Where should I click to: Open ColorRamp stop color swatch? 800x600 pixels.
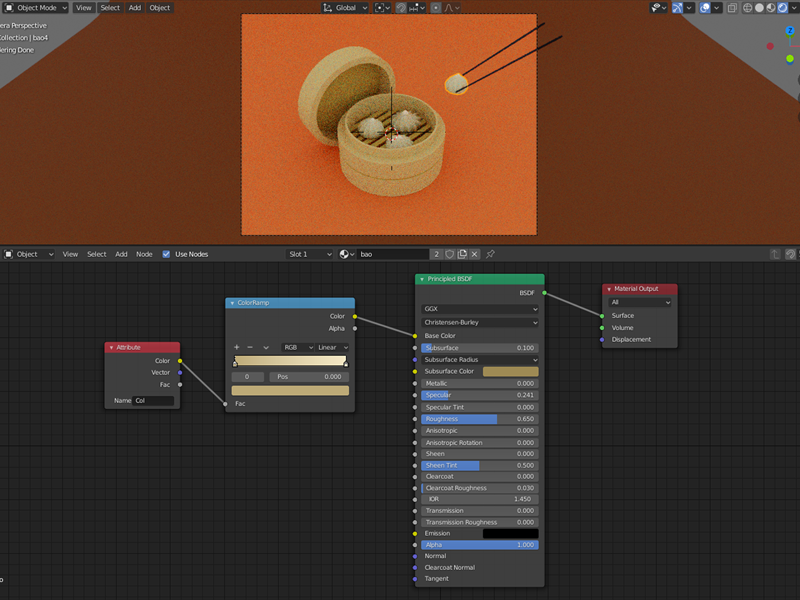(x=290, y=391)
